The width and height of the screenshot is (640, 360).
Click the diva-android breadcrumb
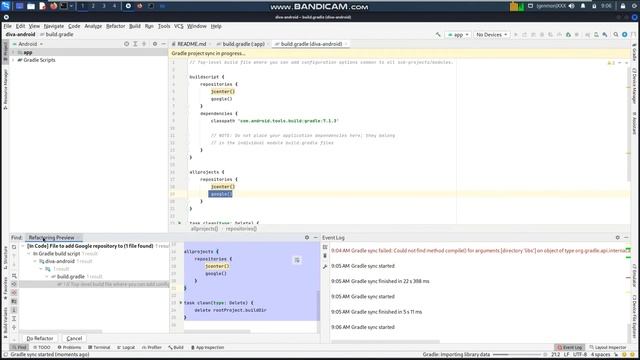(x=20, y=35)
